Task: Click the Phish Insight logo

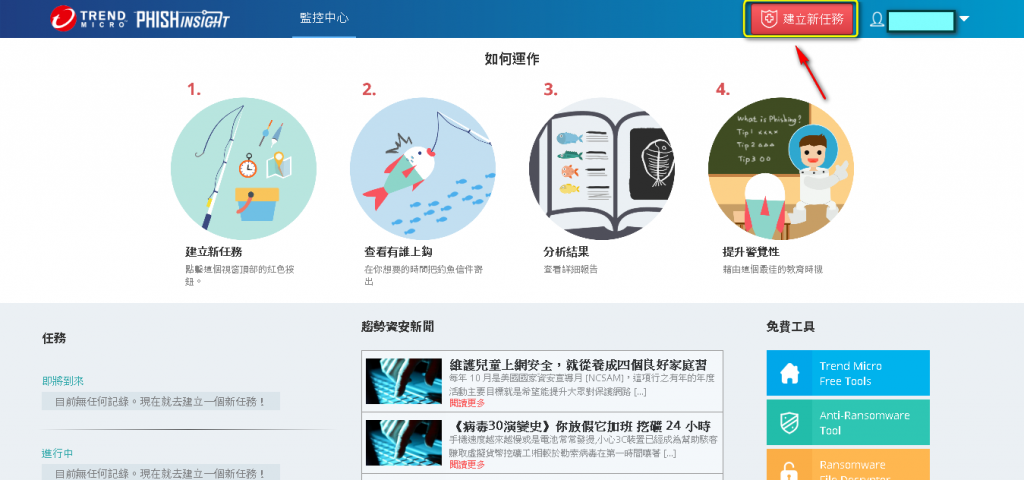Action: pyautogui.click(x=182, y=20)
